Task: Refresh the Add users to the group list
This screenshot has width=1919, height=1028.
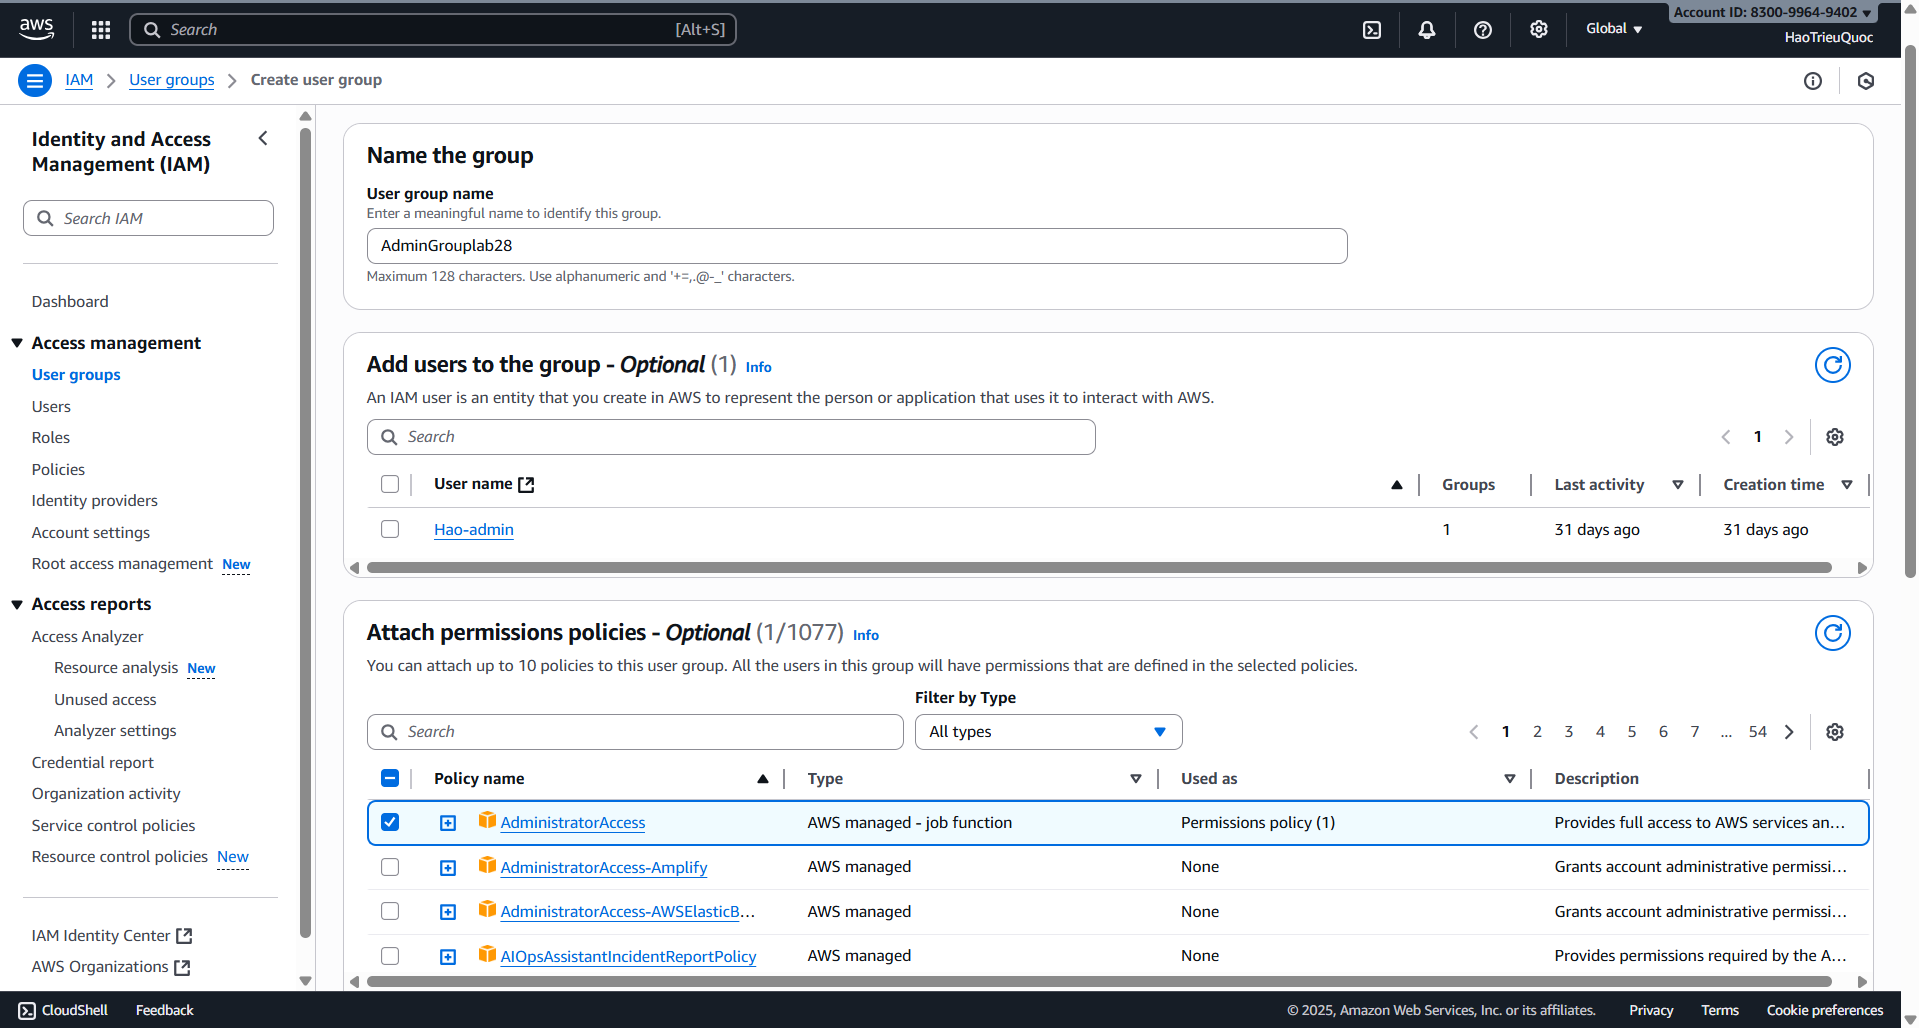Action: [x=1832, y=365]
